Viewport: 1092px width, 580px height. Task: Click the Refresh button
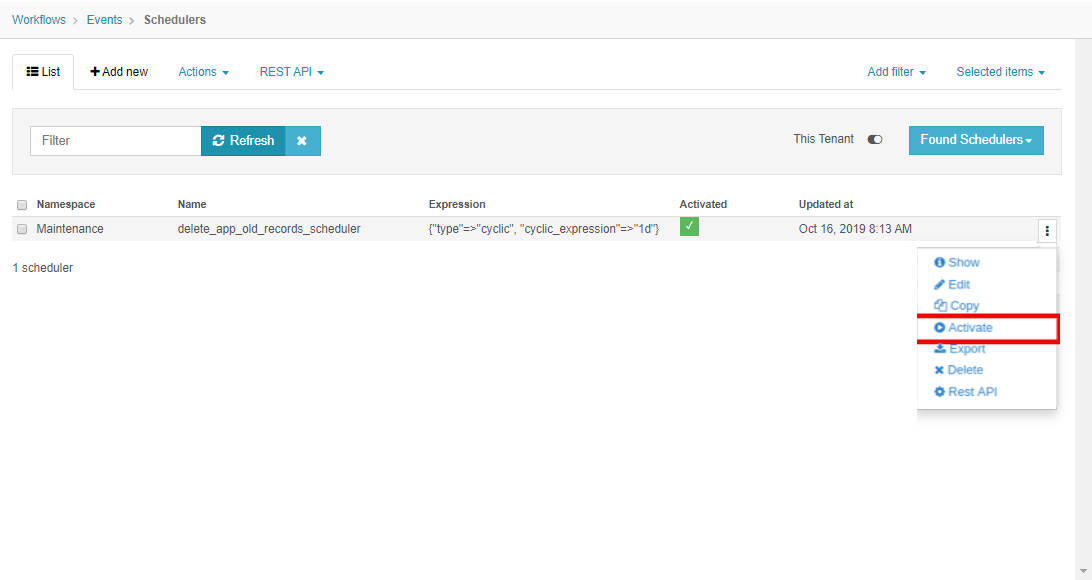pyautogui.click(x=243, y=141)
